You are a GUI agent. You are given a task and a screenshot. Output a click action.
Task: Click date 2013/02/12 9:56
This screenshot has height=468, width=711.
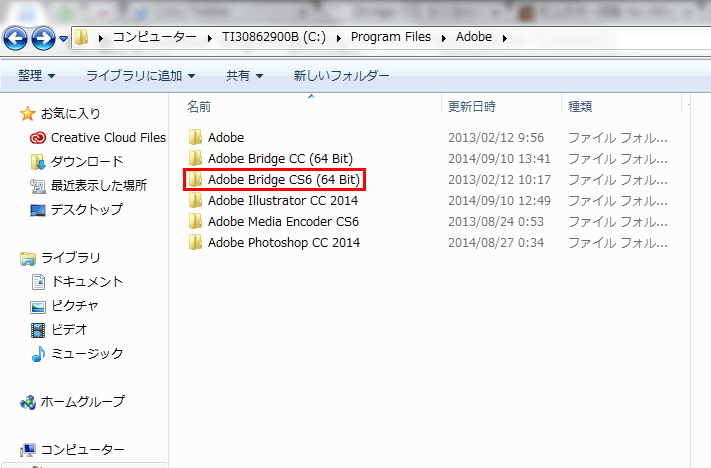pyautogui.click(x=496, y=137)
